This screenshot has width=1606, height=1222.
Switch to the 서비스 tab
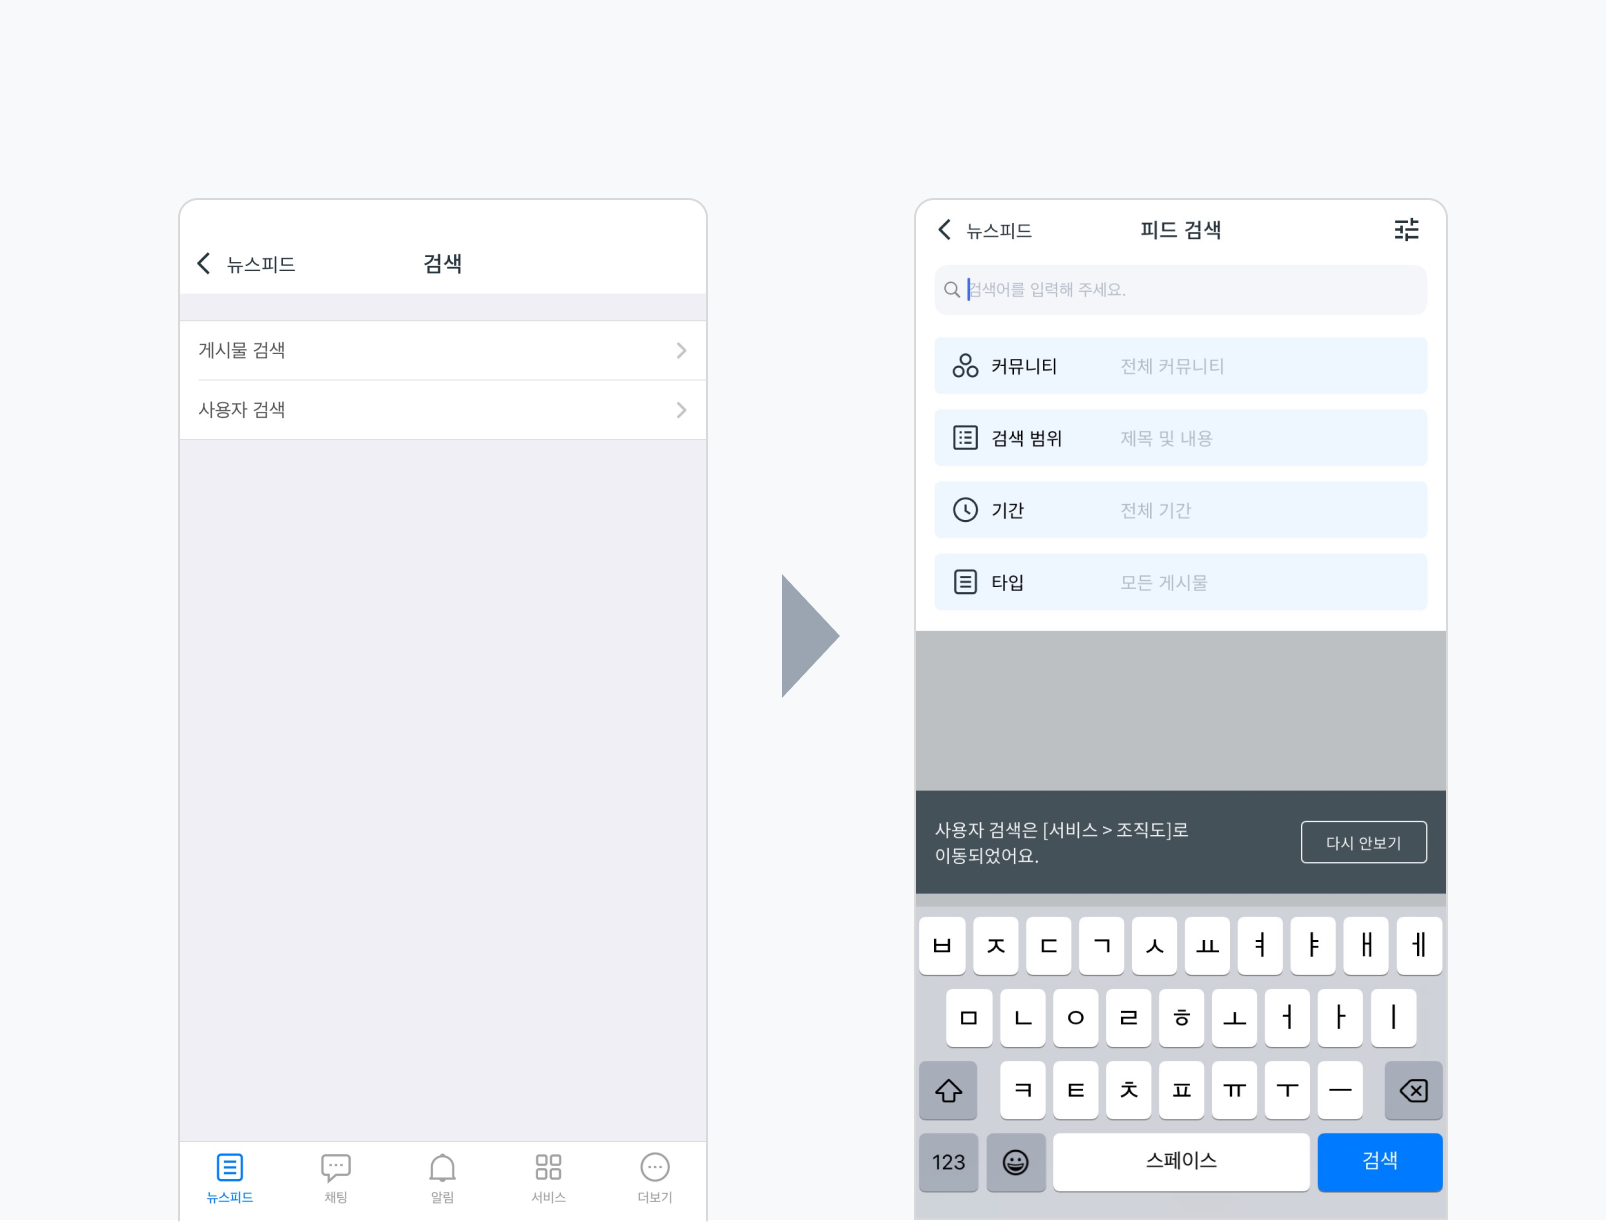[548, 1178]
